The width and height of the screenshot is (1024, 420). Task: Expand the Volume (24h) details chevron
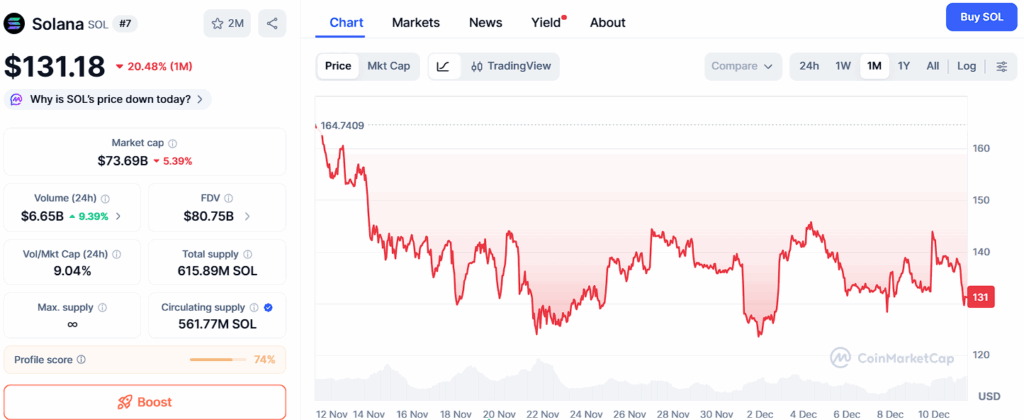[119, 216]
